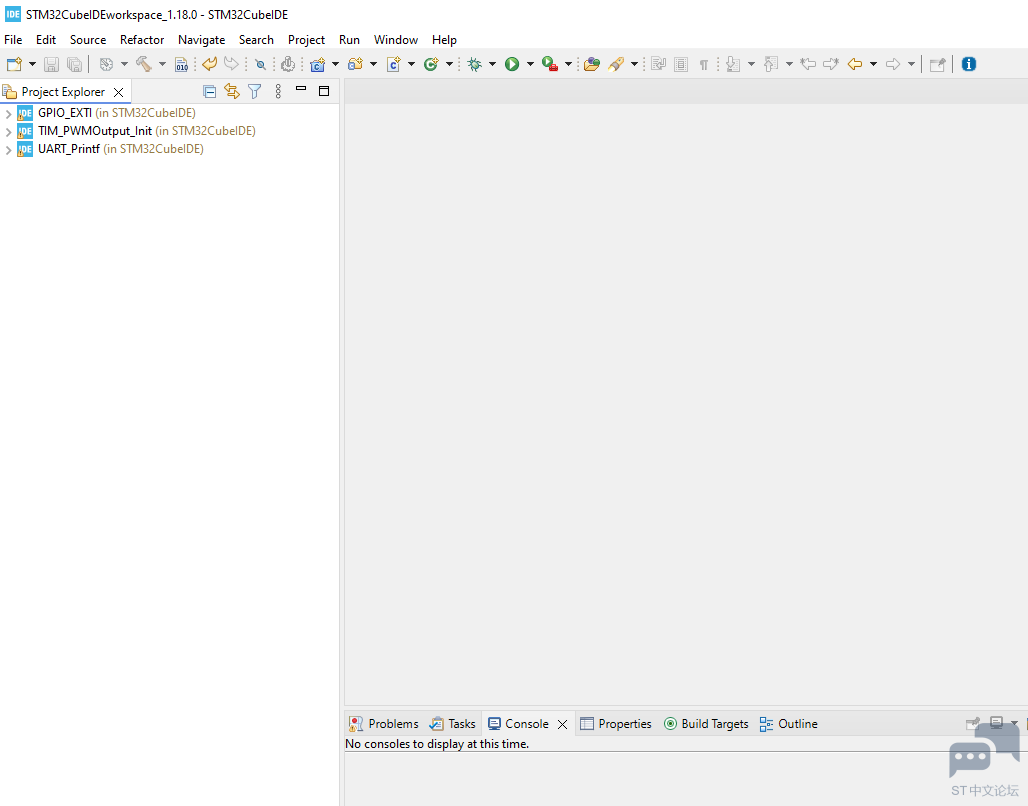
Task: Click the New file toolbar icon
Action: [14, 64]
